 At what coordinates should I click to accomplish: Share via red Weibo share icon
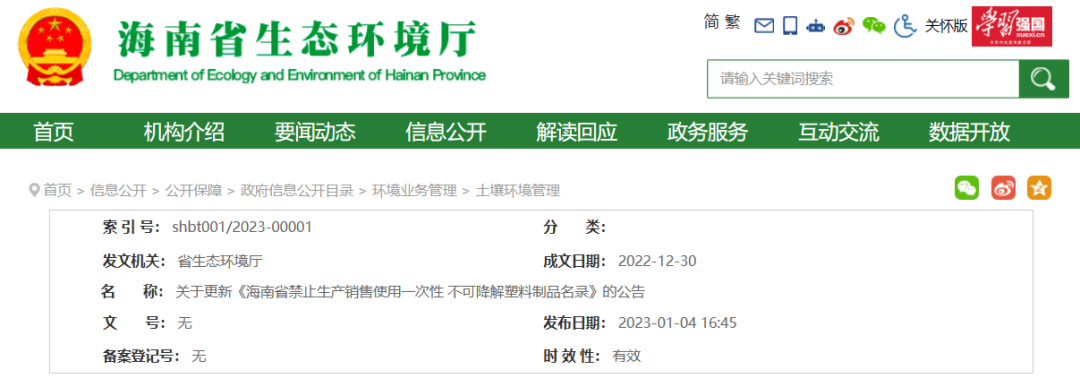coord(1003,188)
